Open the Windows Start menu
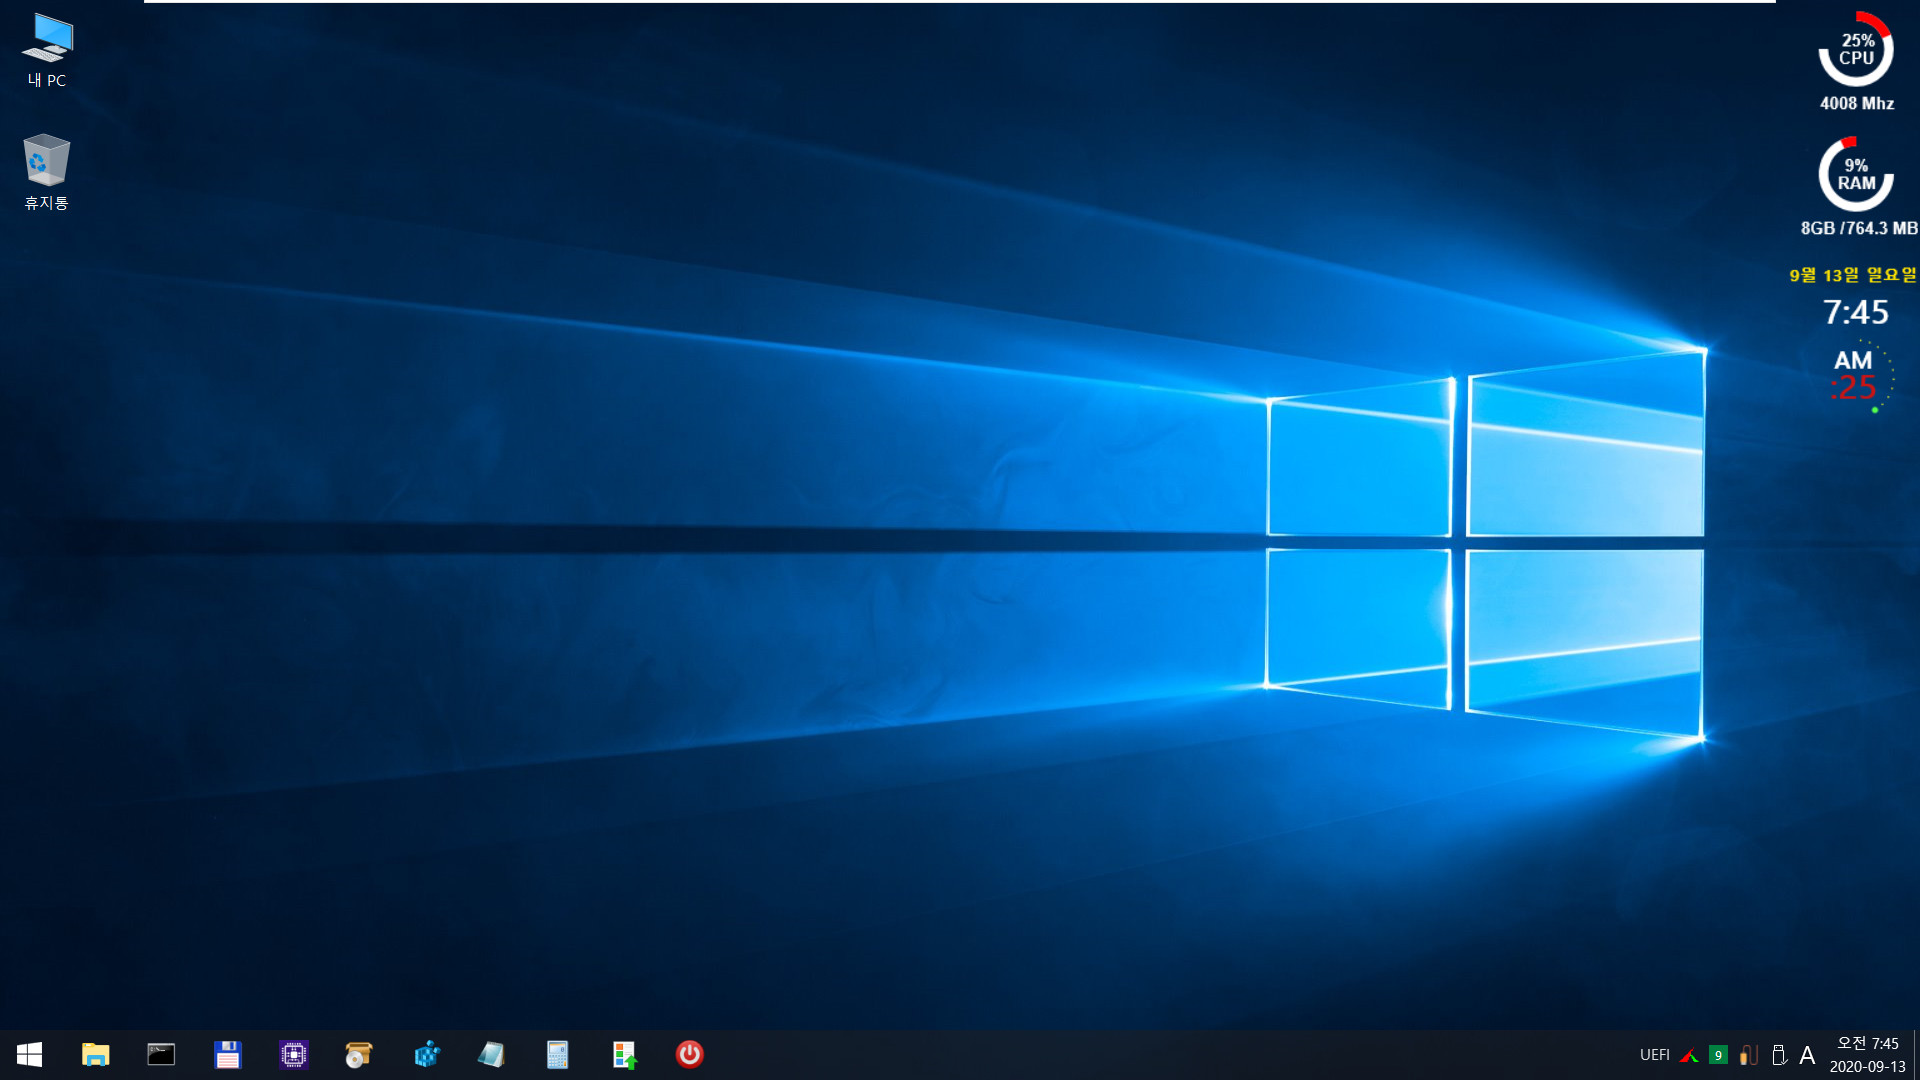Screen dimensions: 1920x1080 pyautogui.click(x=29, y=1055)
